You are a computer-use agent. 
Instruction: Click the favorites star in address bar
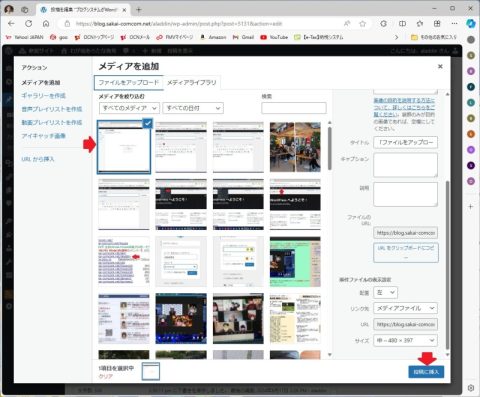(363, 24)
